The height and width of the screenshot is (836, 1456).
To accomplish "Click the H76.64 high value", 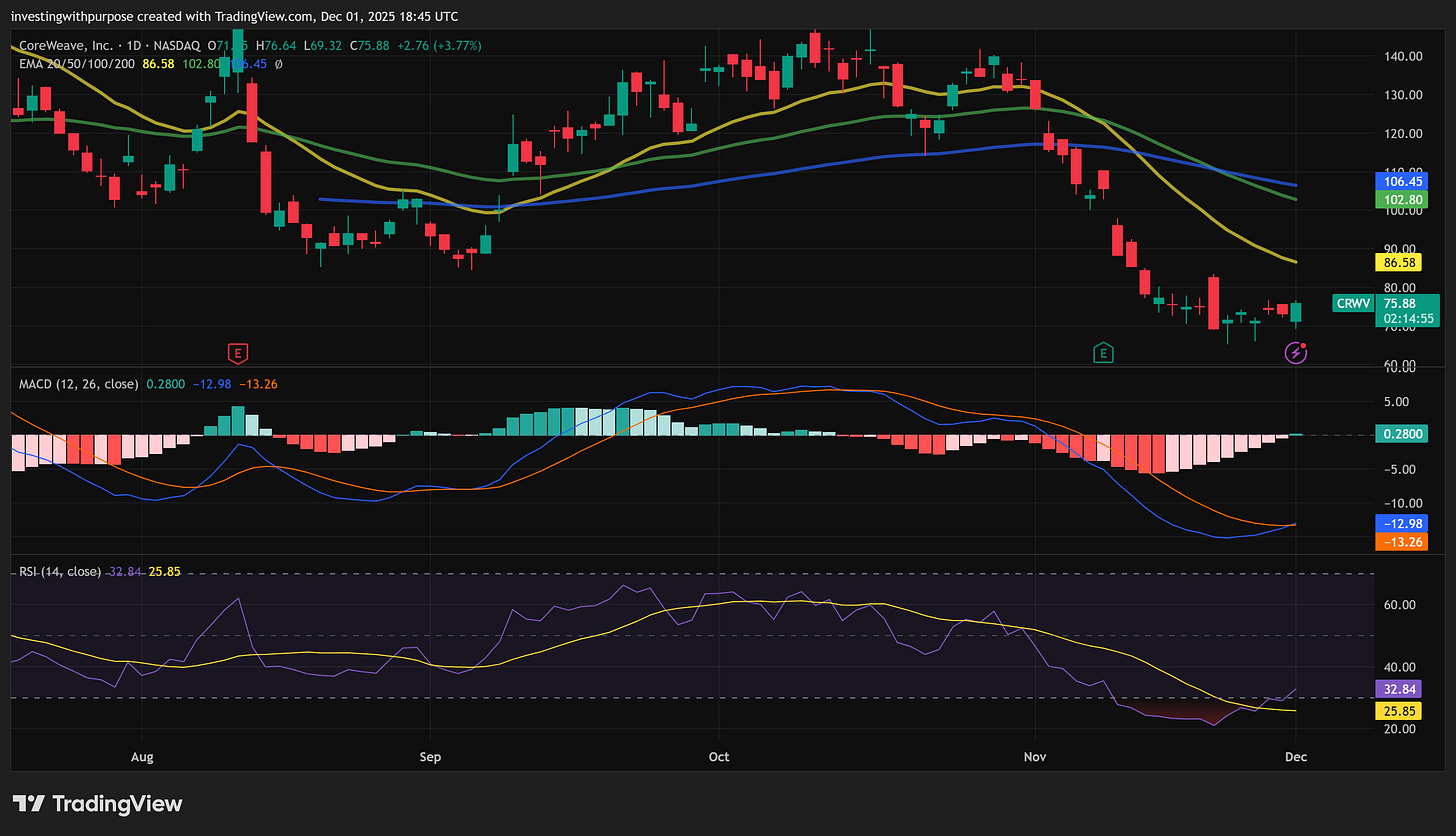I will click(x=276, y=45).
